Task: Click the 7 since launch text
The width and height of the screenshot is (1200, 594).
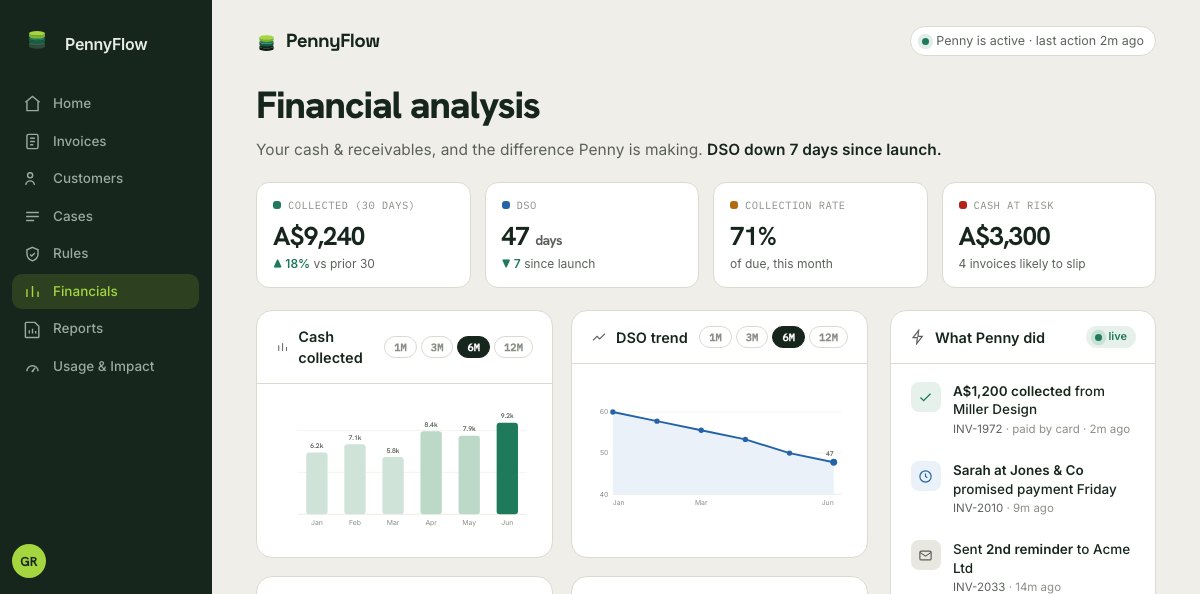Action: click(548, 264)
